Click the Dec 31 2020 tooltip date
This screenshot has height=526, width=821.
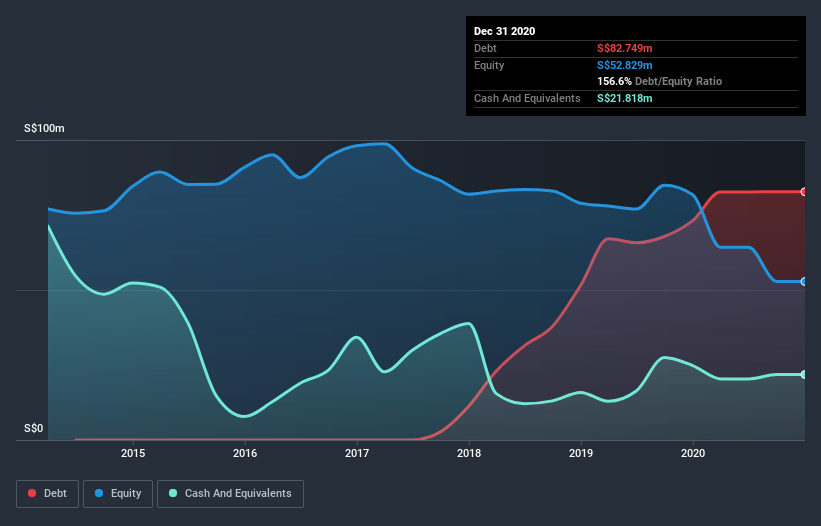pos(505,31)
